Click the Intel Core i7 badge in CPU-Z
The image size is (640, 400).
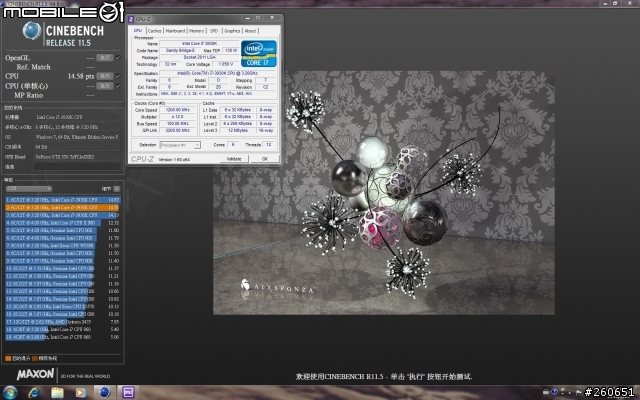[x=259, y=53]
